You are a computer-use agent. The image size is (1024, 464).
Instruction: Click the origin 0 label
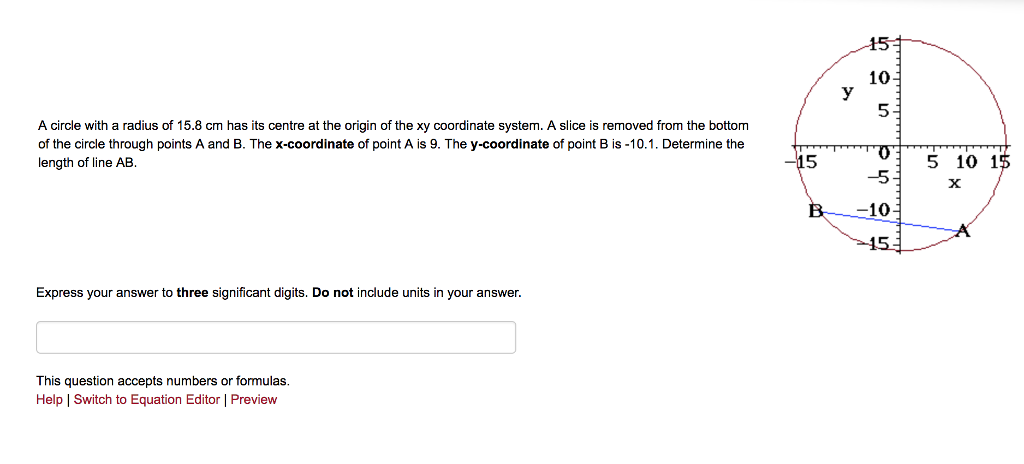883,155
